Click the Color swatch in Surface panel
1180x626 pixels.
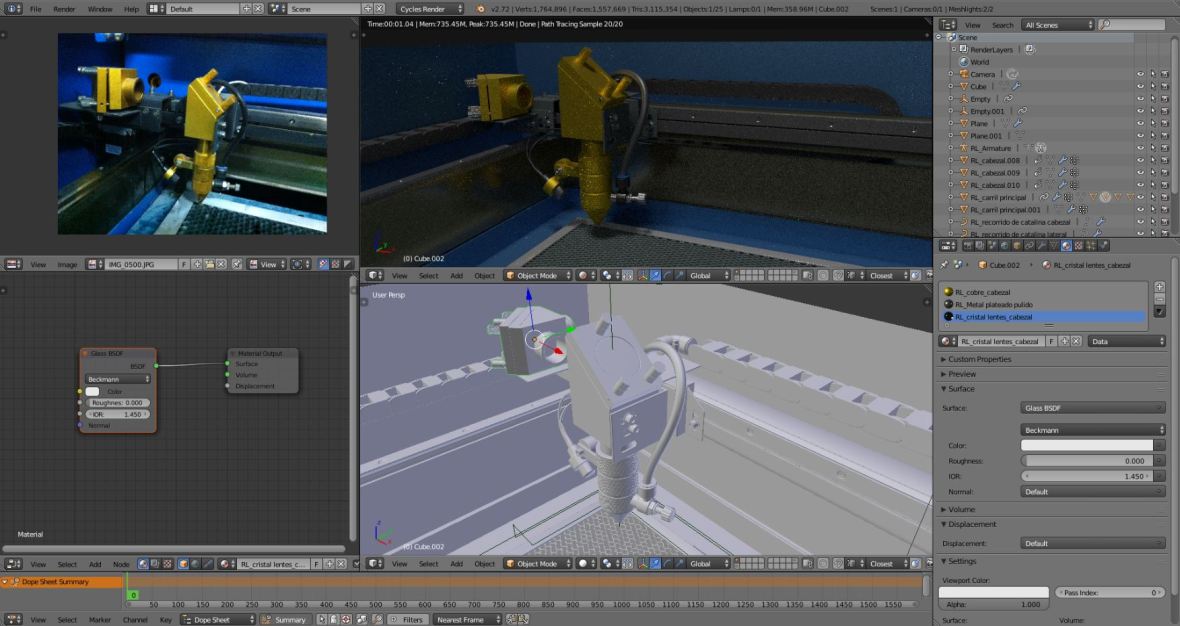pos(1092,445)
